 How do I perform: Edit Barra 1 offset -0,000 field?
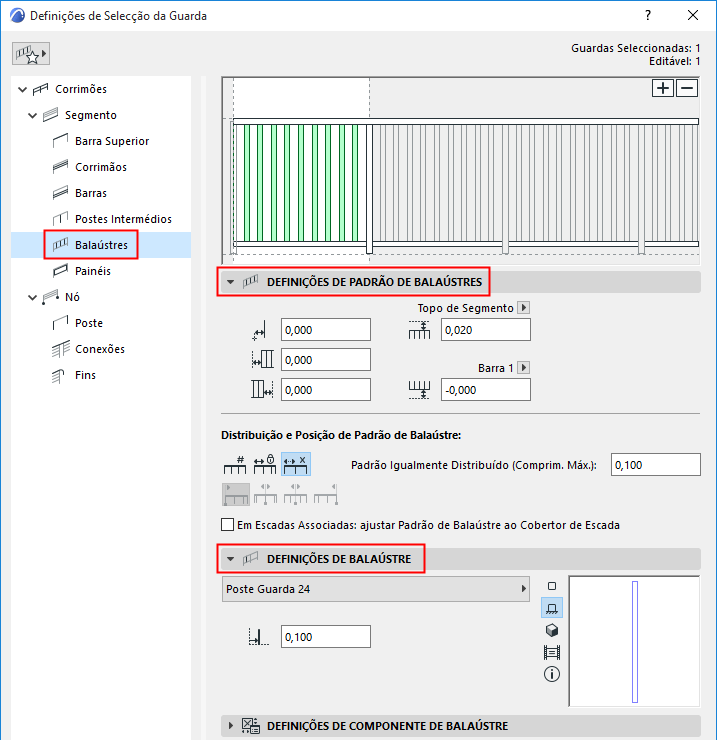coord(486,390)
